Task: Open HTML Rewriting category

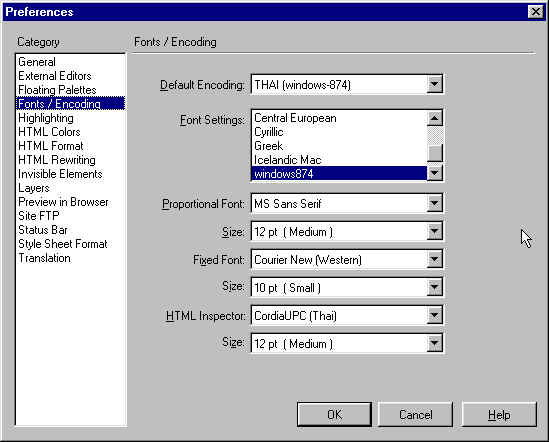Action: point(70,160)
